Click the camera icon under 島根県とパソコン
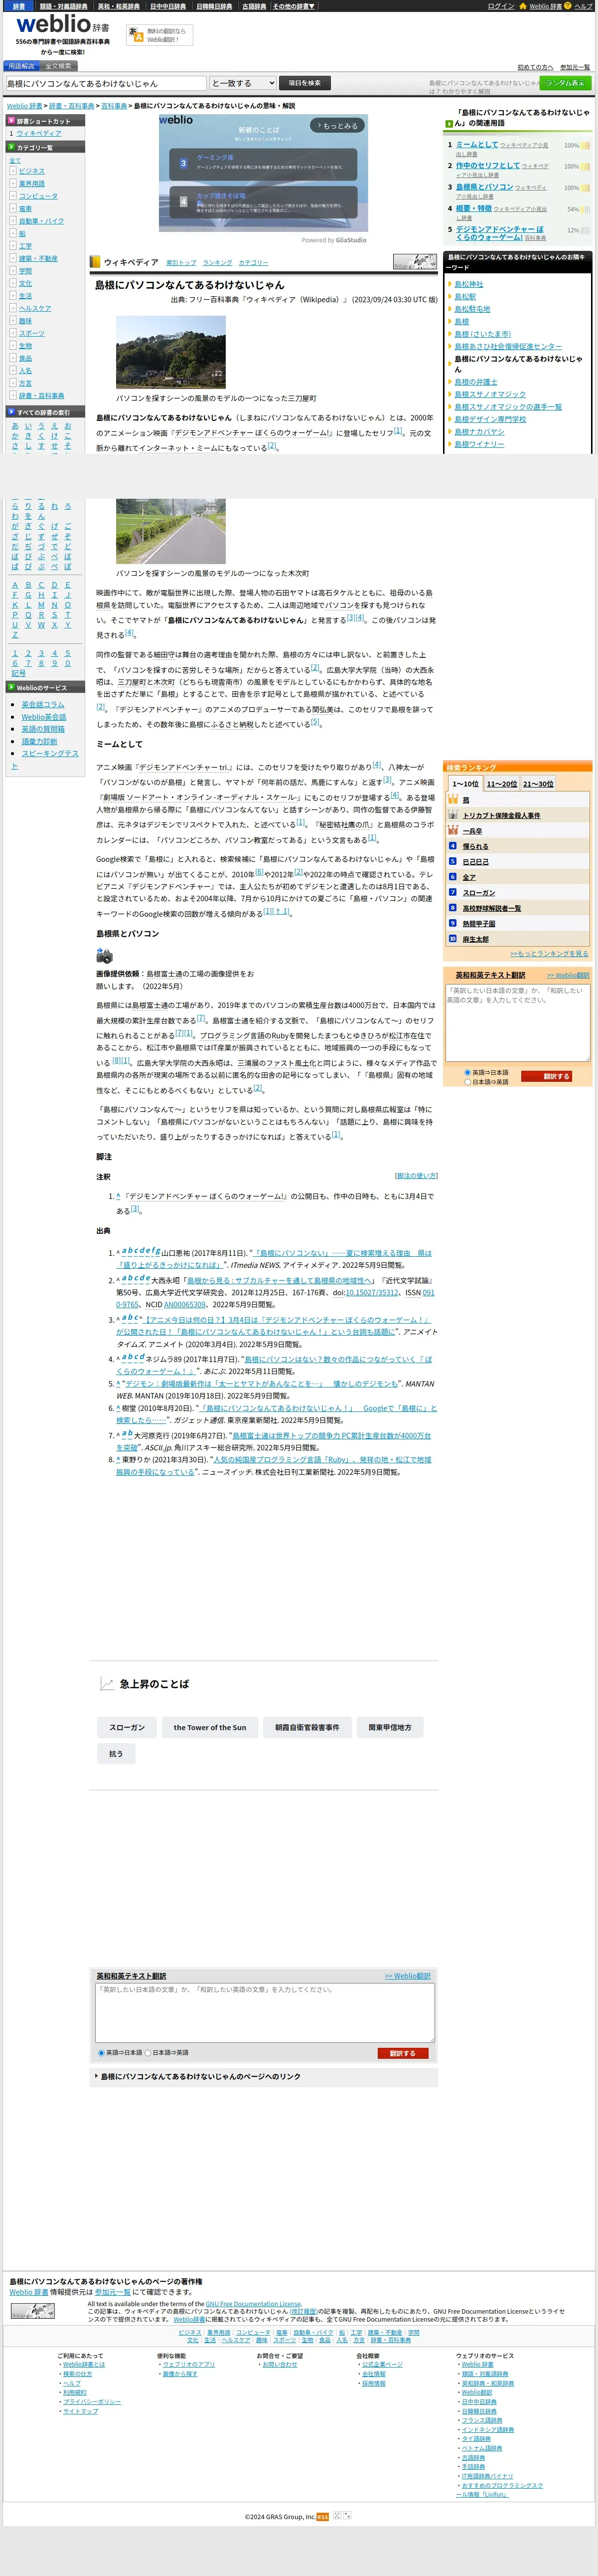This screenshot has height=2576, width=598. (x=104, y=956)
